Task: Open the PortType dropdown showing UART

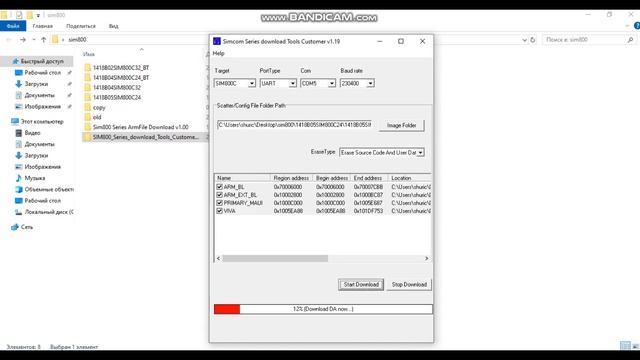Action: pos(278,83)
